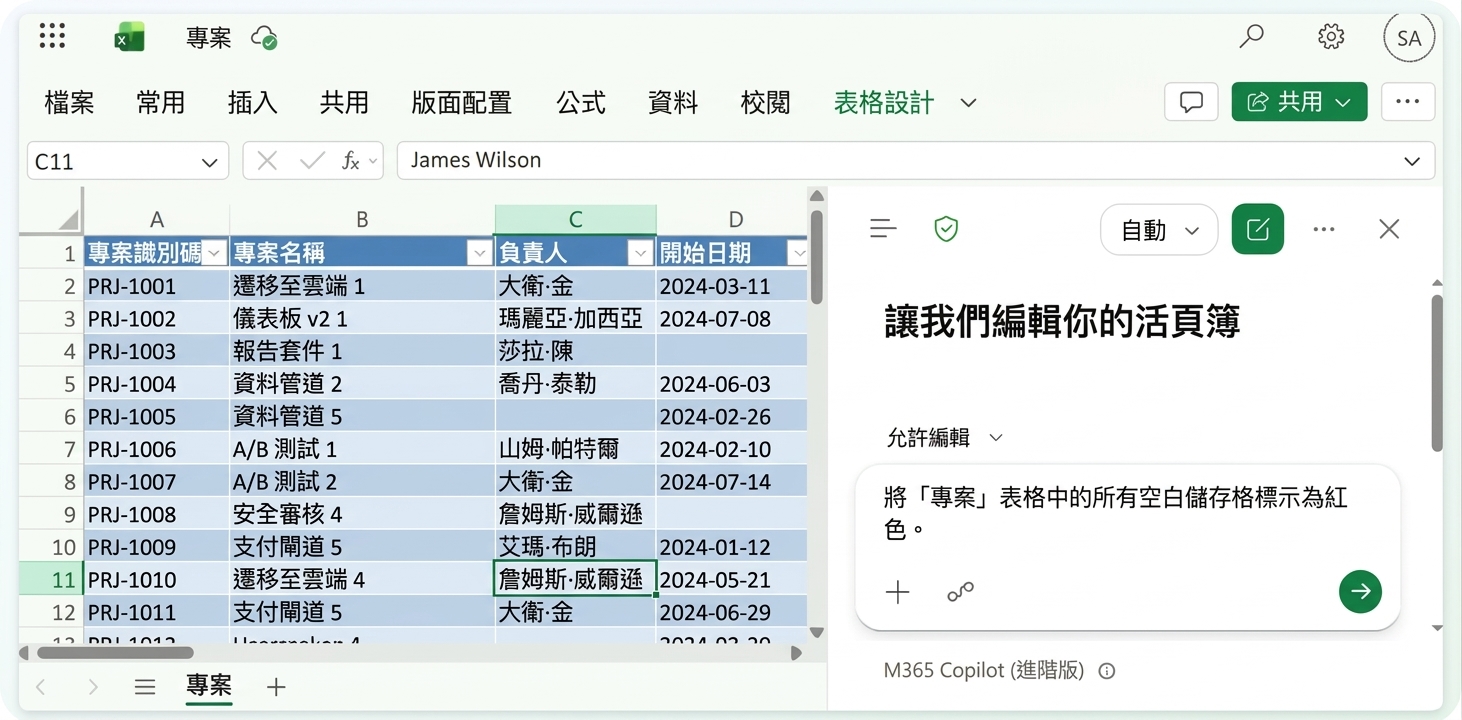Screen dimensions: 1462x720
Task: Open the ribbon more options ellipsis button
Action: pyautogui.click(x=1408, y=102)
